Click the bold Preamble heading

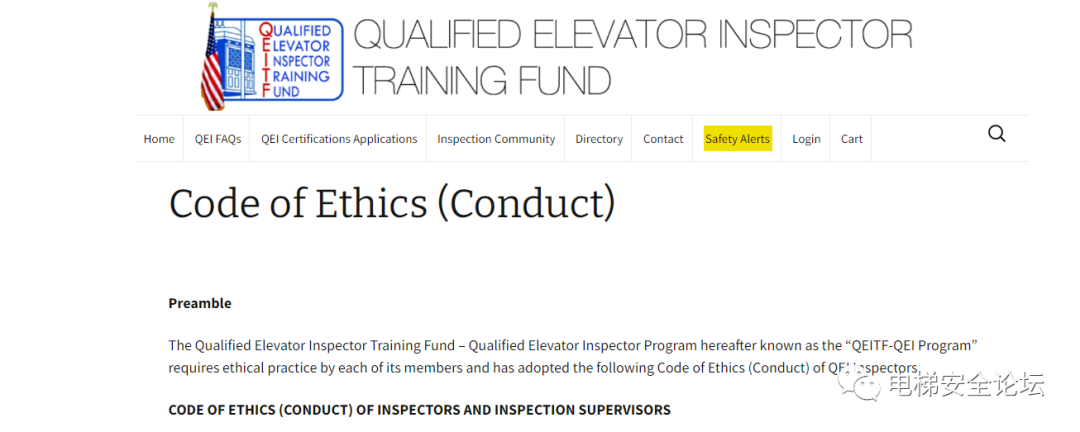(200, 303)
